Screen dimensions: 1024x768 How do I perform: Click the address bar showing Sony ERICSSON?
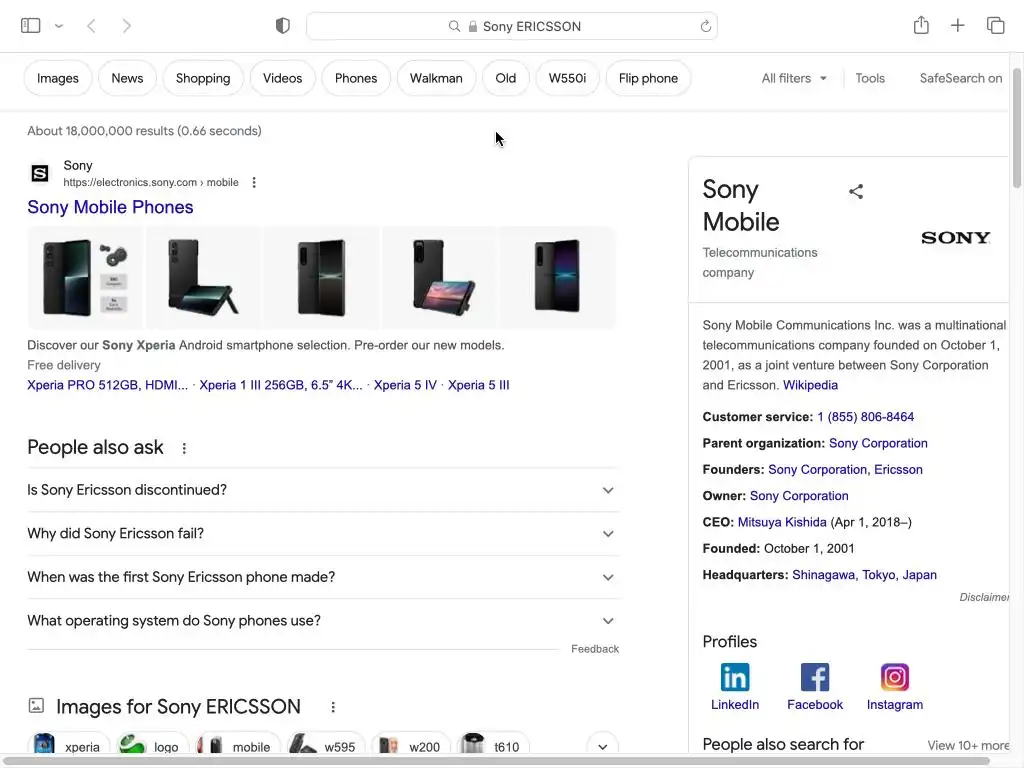click(512, 26)
